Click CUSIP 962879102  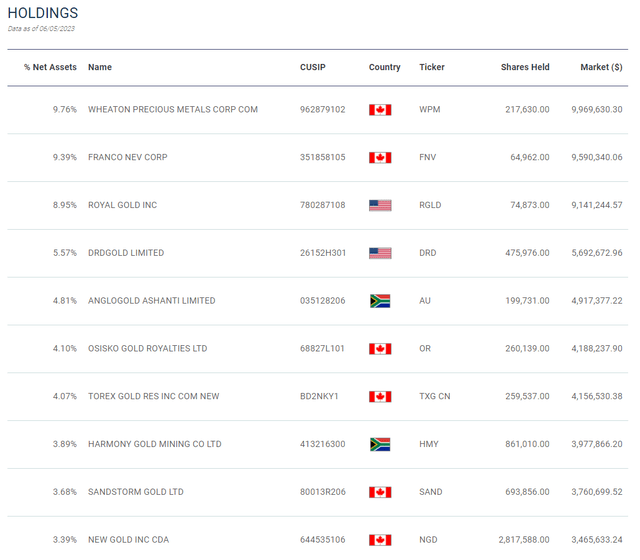[322, 109]
